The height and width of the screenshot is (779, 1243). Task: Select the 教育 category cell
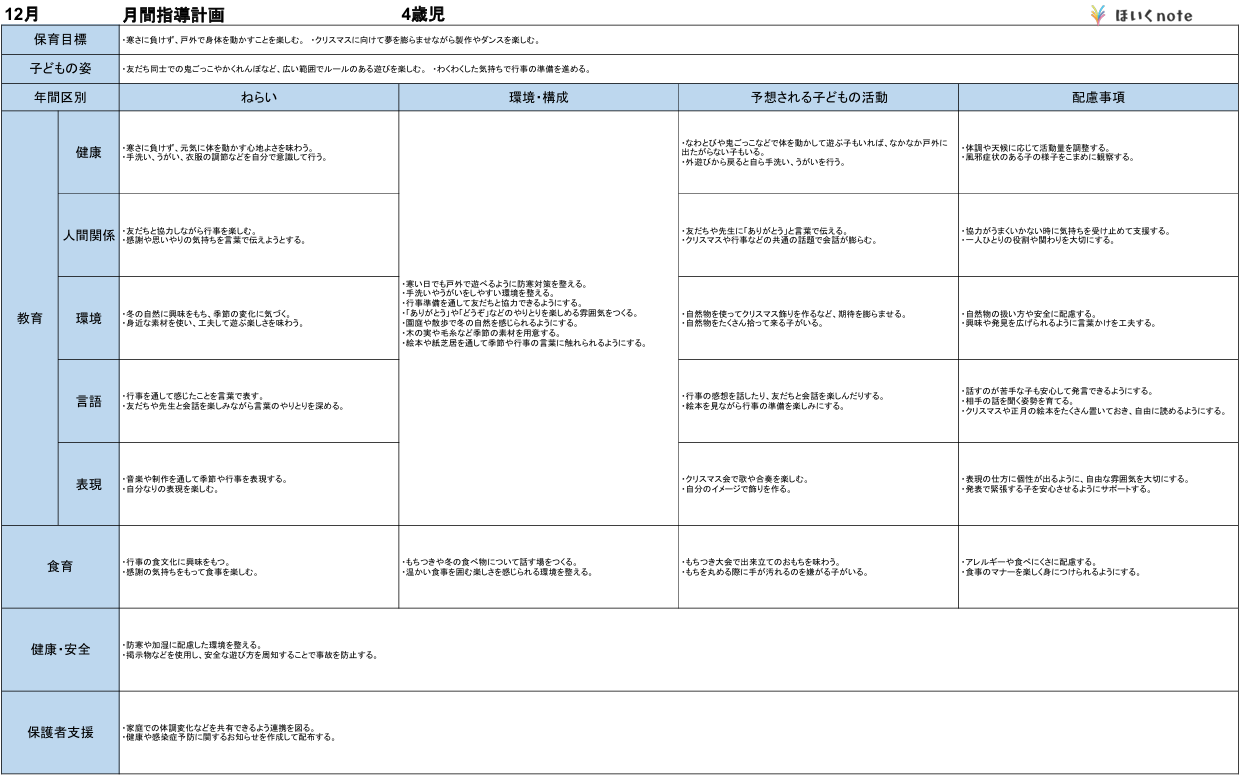tap(30, 318)
